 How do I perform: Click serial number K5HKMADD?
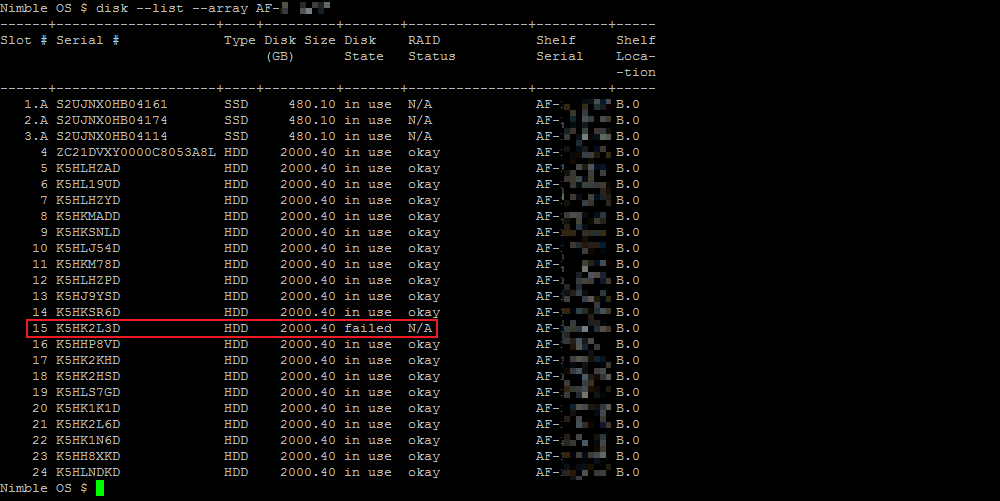pyautogui.click(x=88, y=216)
